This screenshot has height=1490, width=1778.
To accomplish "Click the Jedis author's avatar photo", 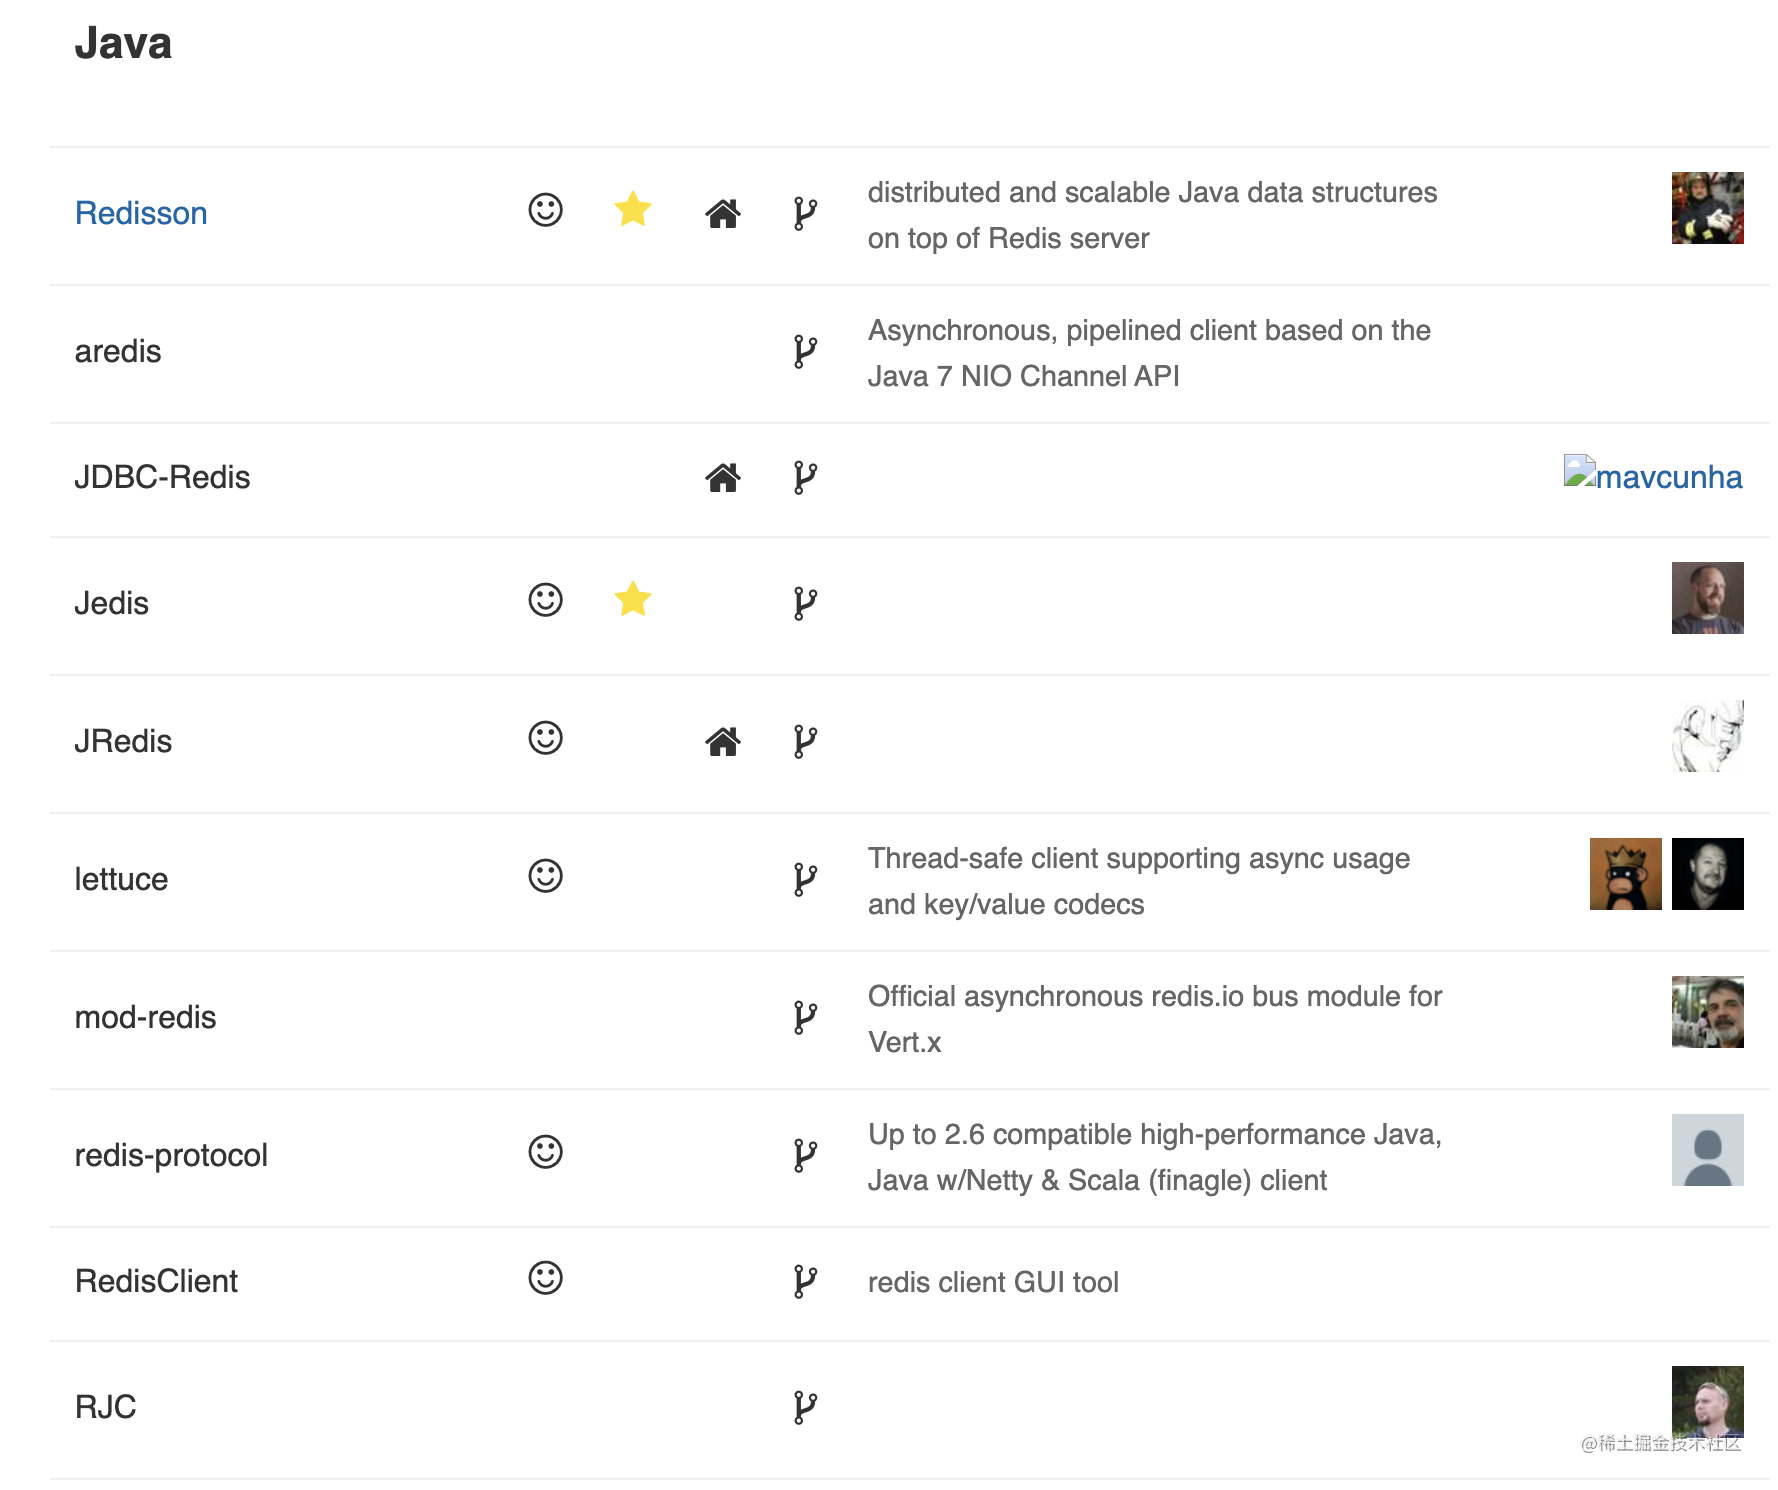I will tap(1708, 598).
